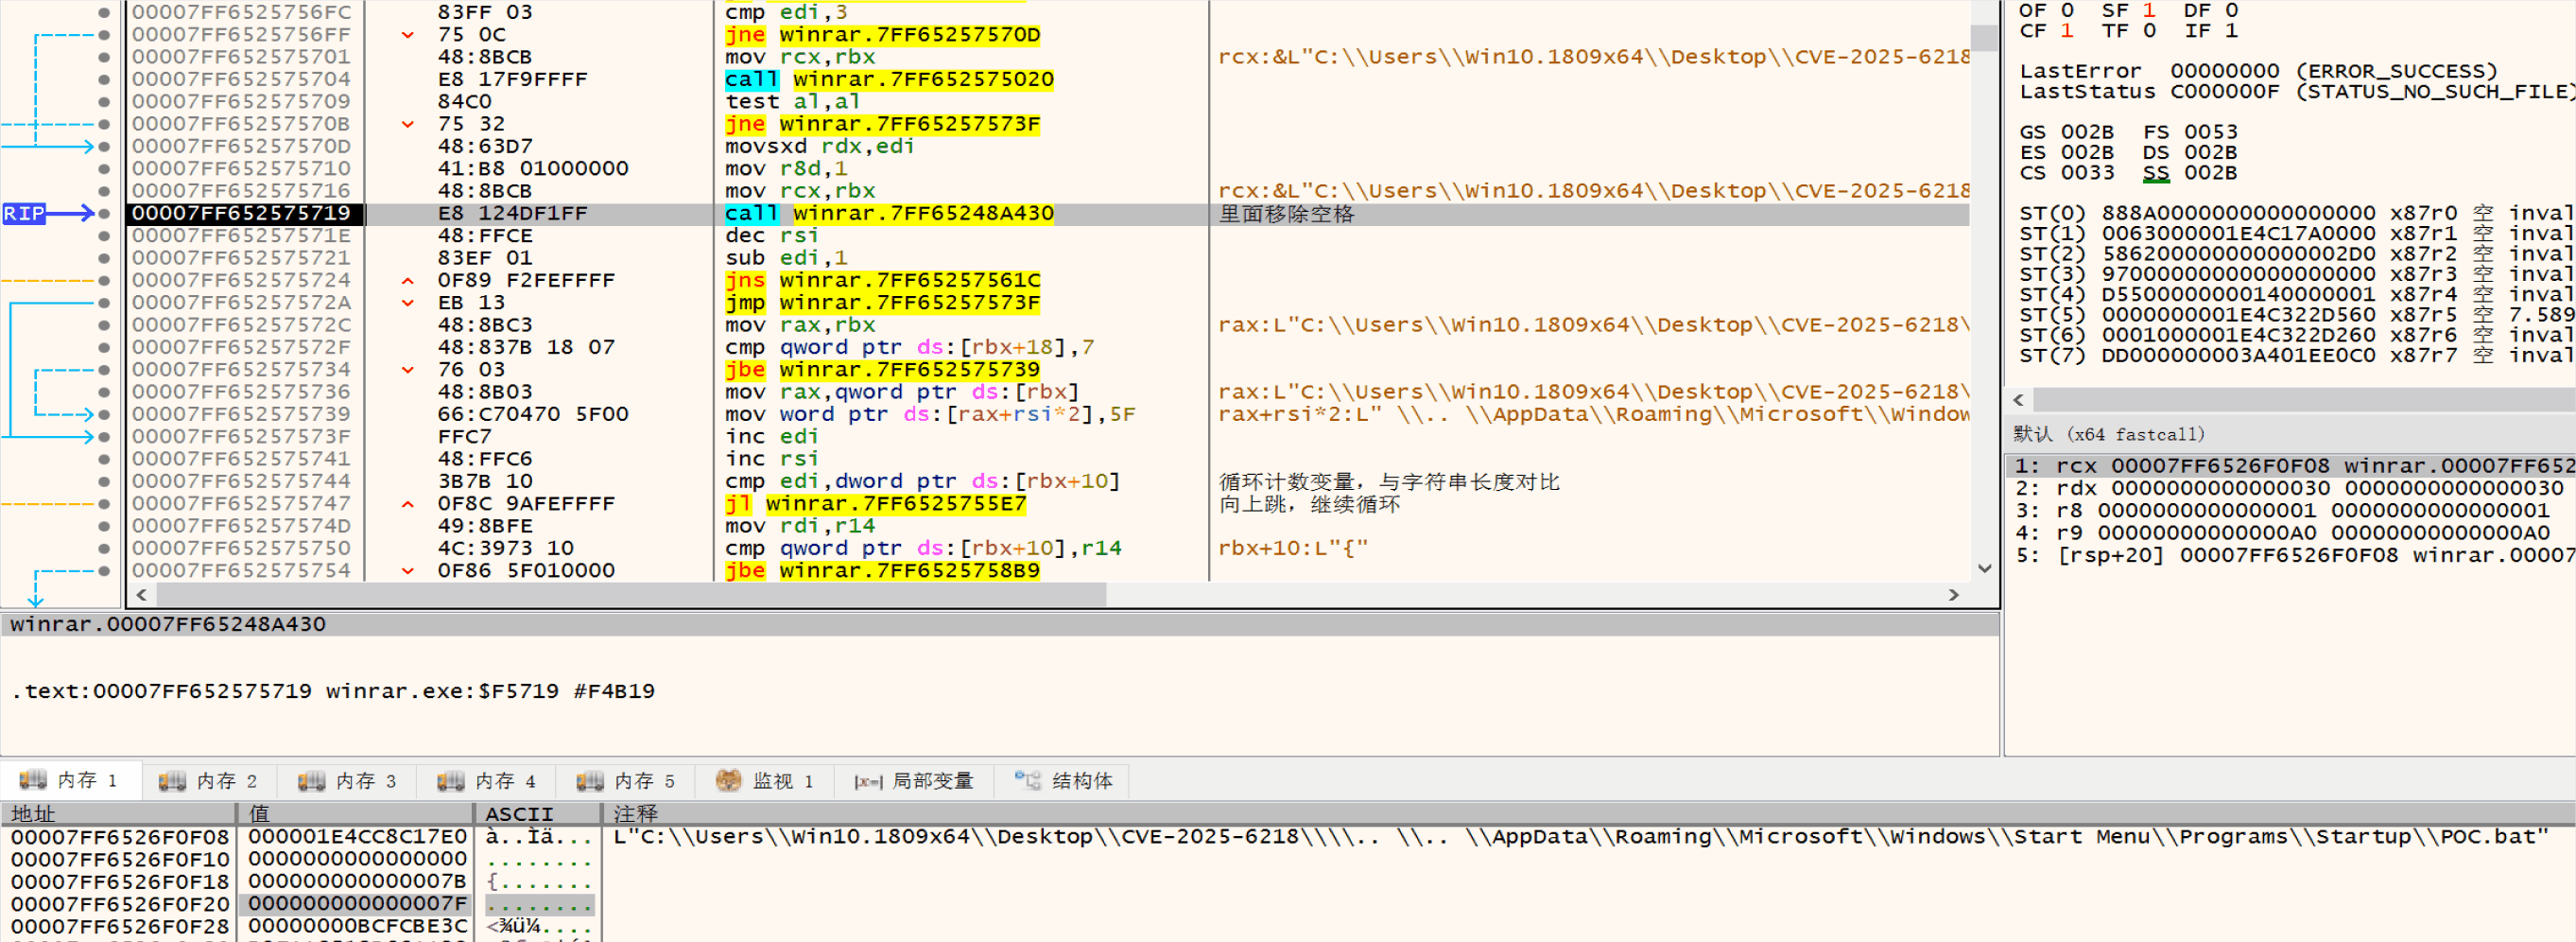Select address 00007FF65257572F in disassembly
Viewport: 2576px width, 942px height.
pyautogui.click(x=241, y=347)
